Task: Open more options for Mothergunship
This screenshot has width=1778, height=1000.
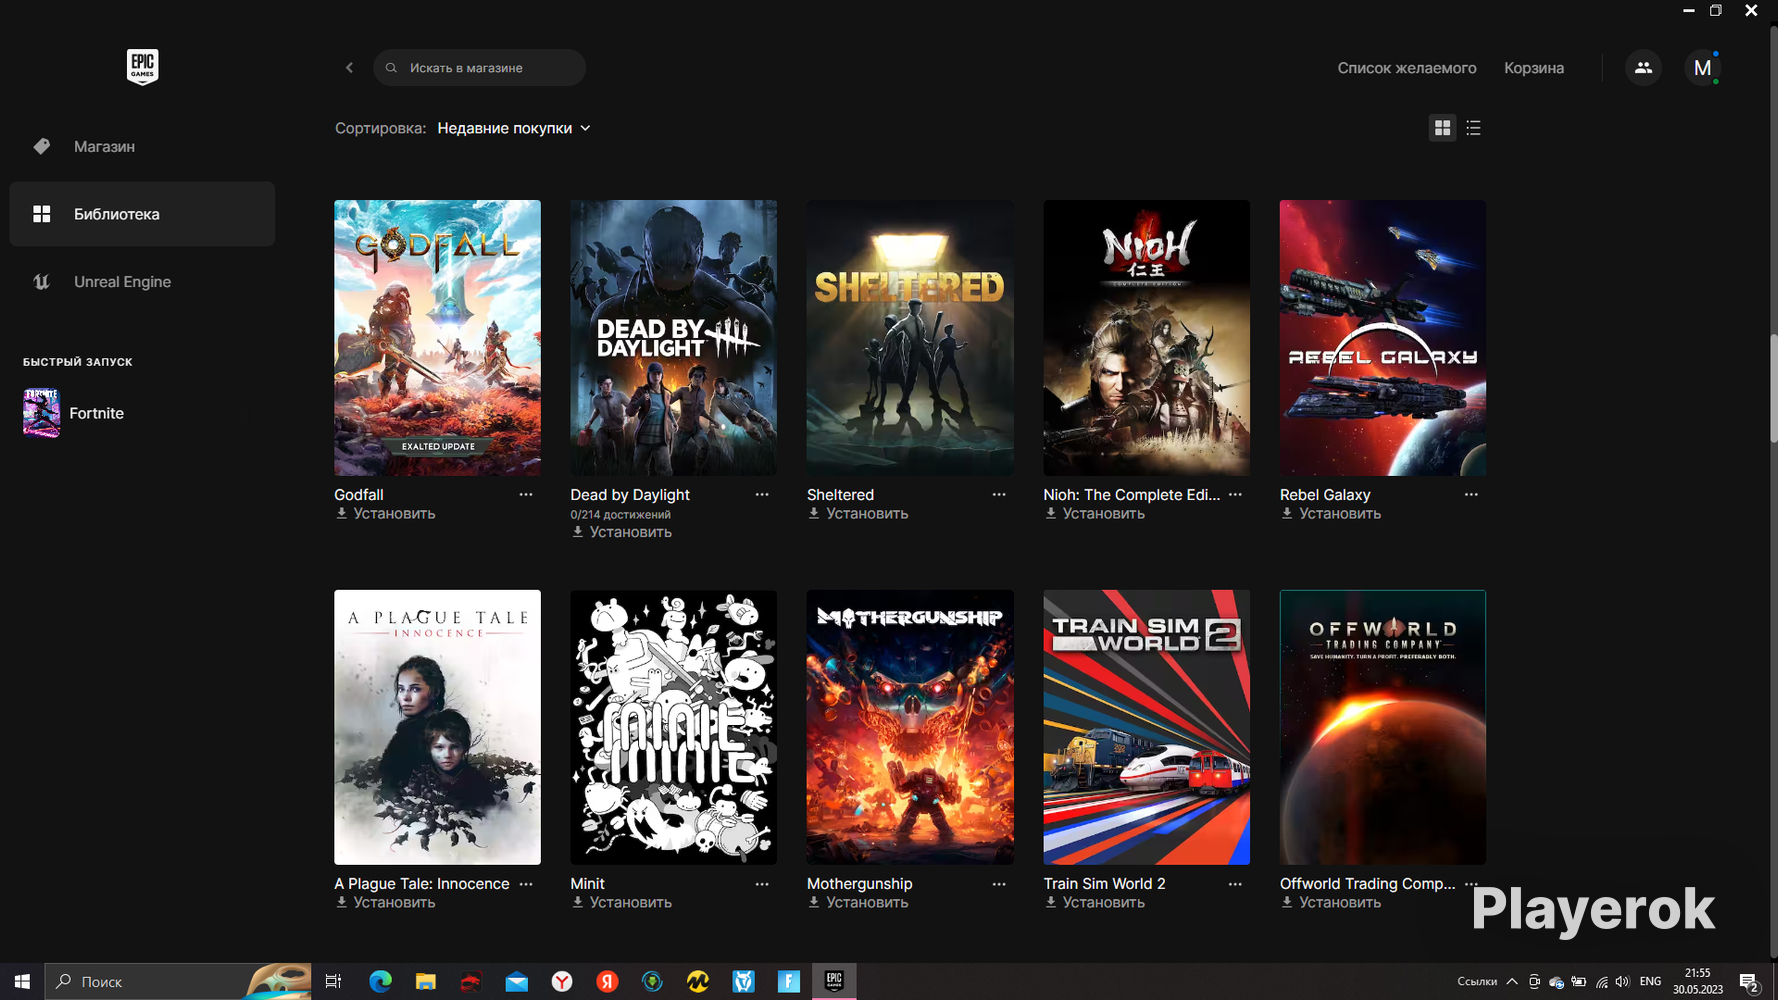Action: tap(999, 884)
